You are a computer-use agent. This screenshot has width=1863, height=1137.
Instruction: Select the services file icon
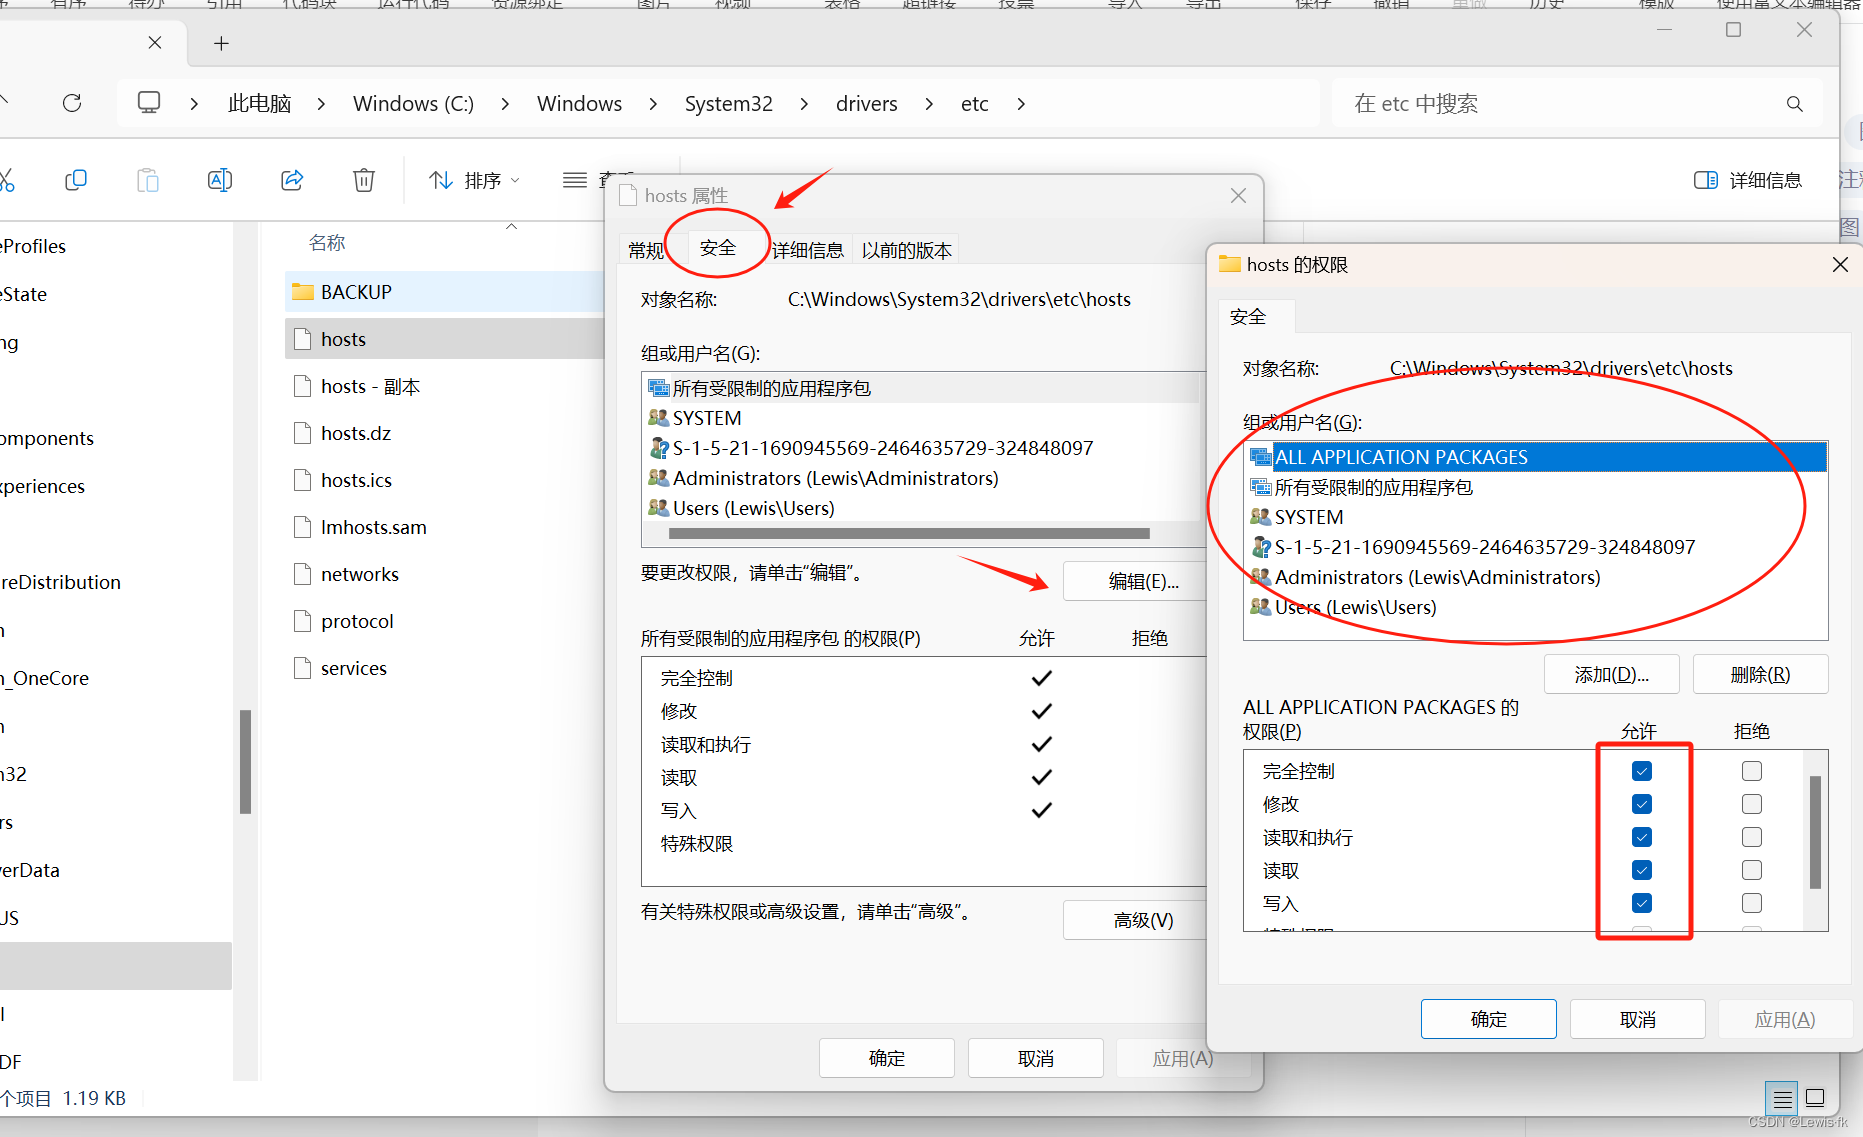302,668
